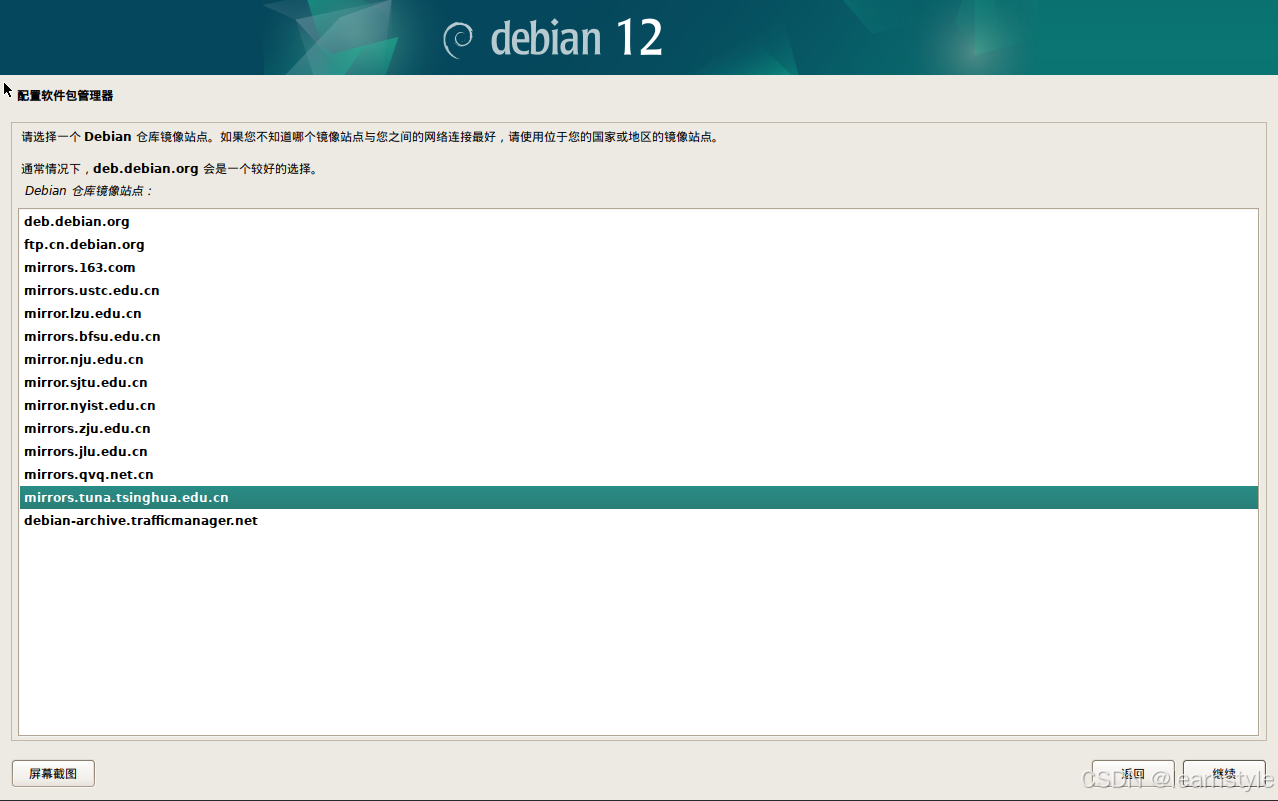Pick mirror.lzu.edu.cn mirror entry
The height and width of the screenshot is (801, 1278).
click(639, 313)
